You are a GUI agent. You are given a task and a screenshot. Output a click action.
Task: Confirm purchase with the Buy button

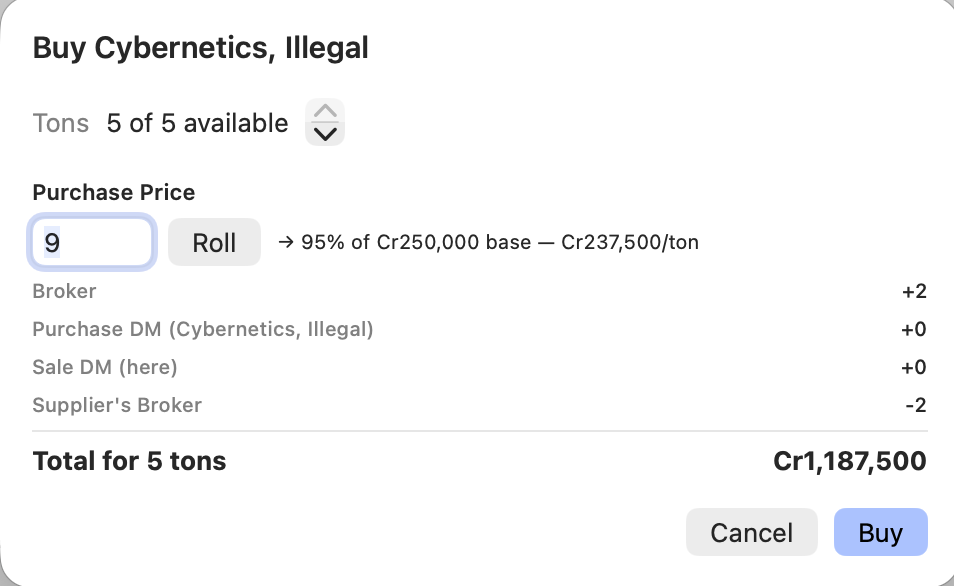tap(880, 532)
